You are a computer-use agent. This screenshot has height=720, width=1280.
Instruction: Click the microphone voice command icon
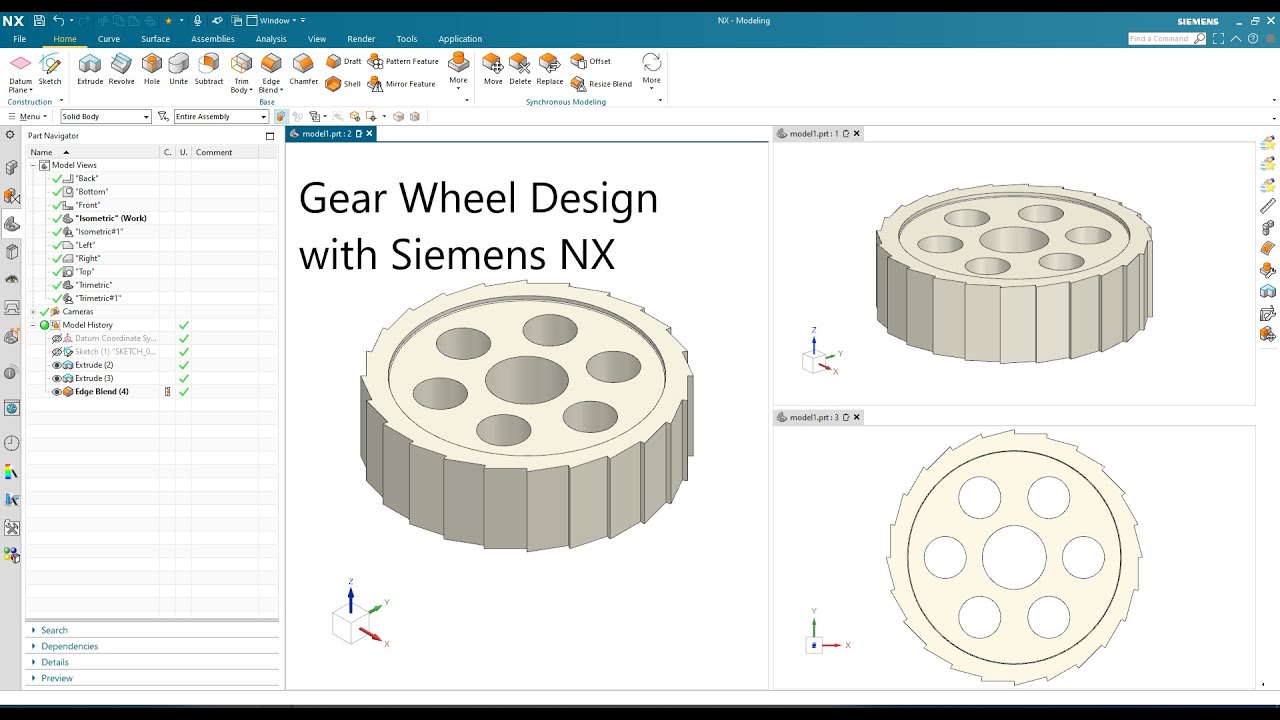click(198, 20)
